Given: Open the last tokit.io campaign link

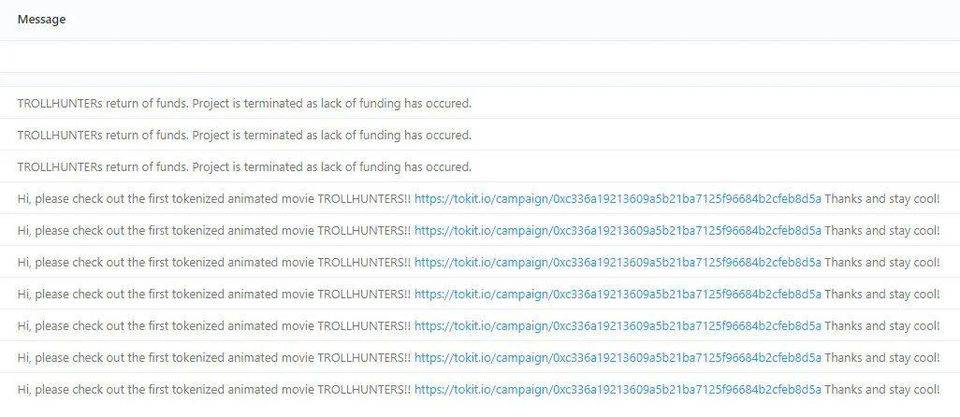Looking at the screenshot, I should coord(618,390).
